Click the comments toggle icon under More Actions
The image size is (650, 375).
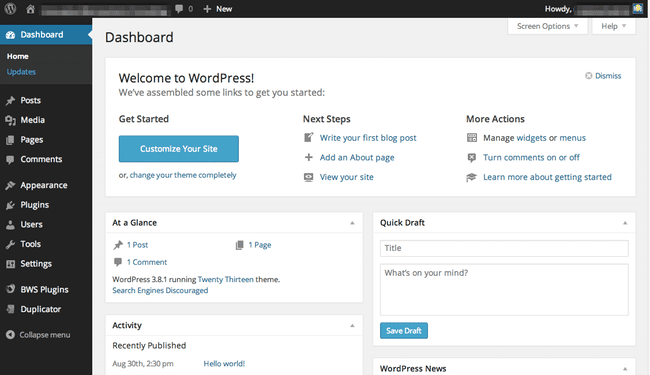click(x=472, y=157)
